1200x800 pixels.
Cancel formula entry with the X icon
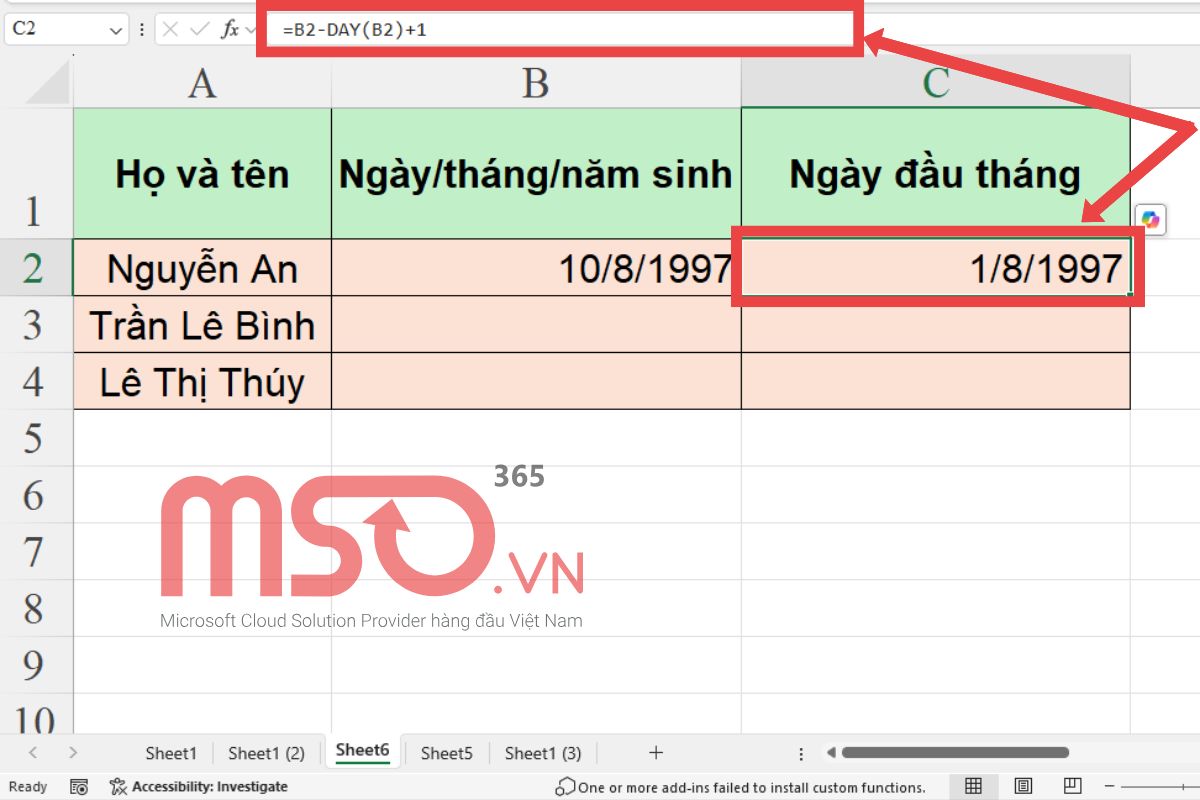170,30
